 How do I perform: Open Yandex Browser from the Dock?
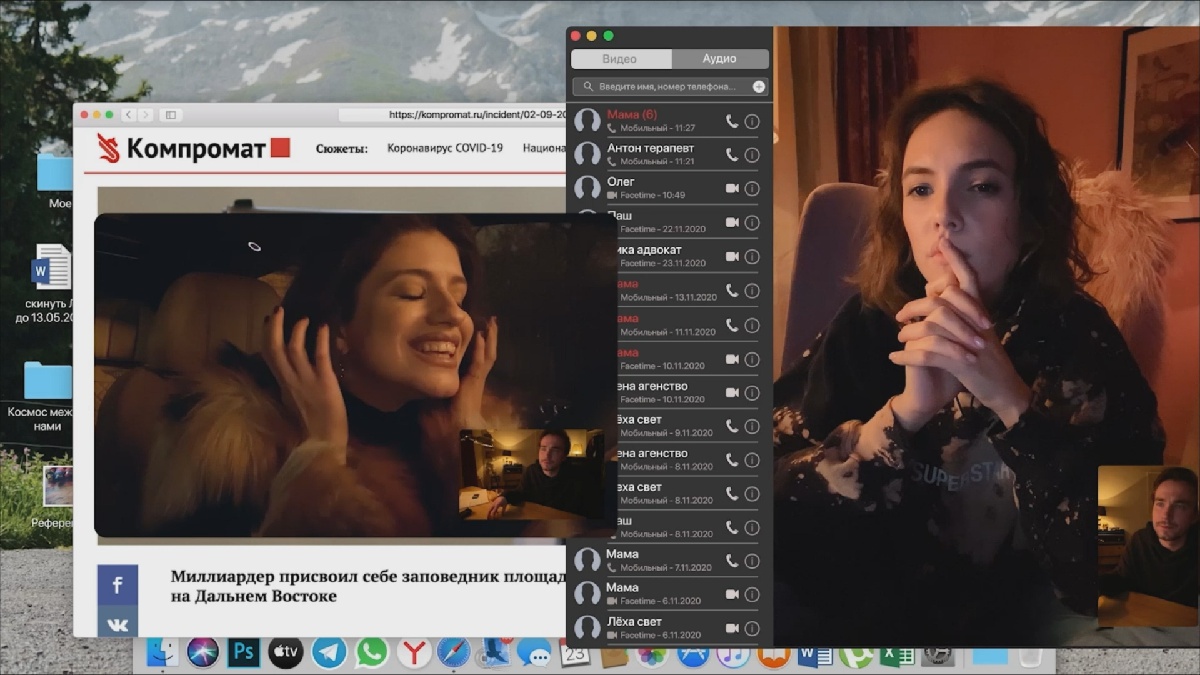(414, 653)
